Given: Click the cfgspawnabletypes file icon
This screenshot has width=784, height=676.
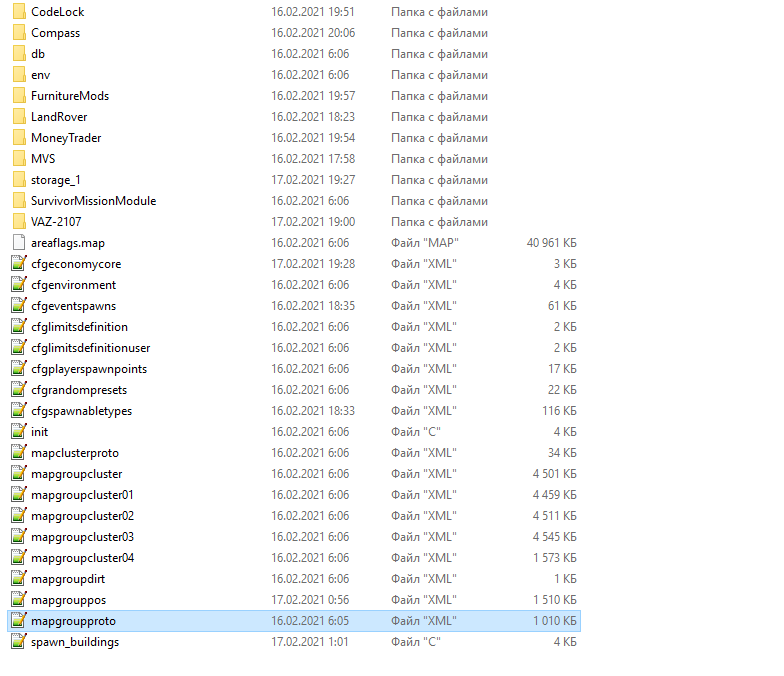Looking at the screenshot, I should coord(19,410).
